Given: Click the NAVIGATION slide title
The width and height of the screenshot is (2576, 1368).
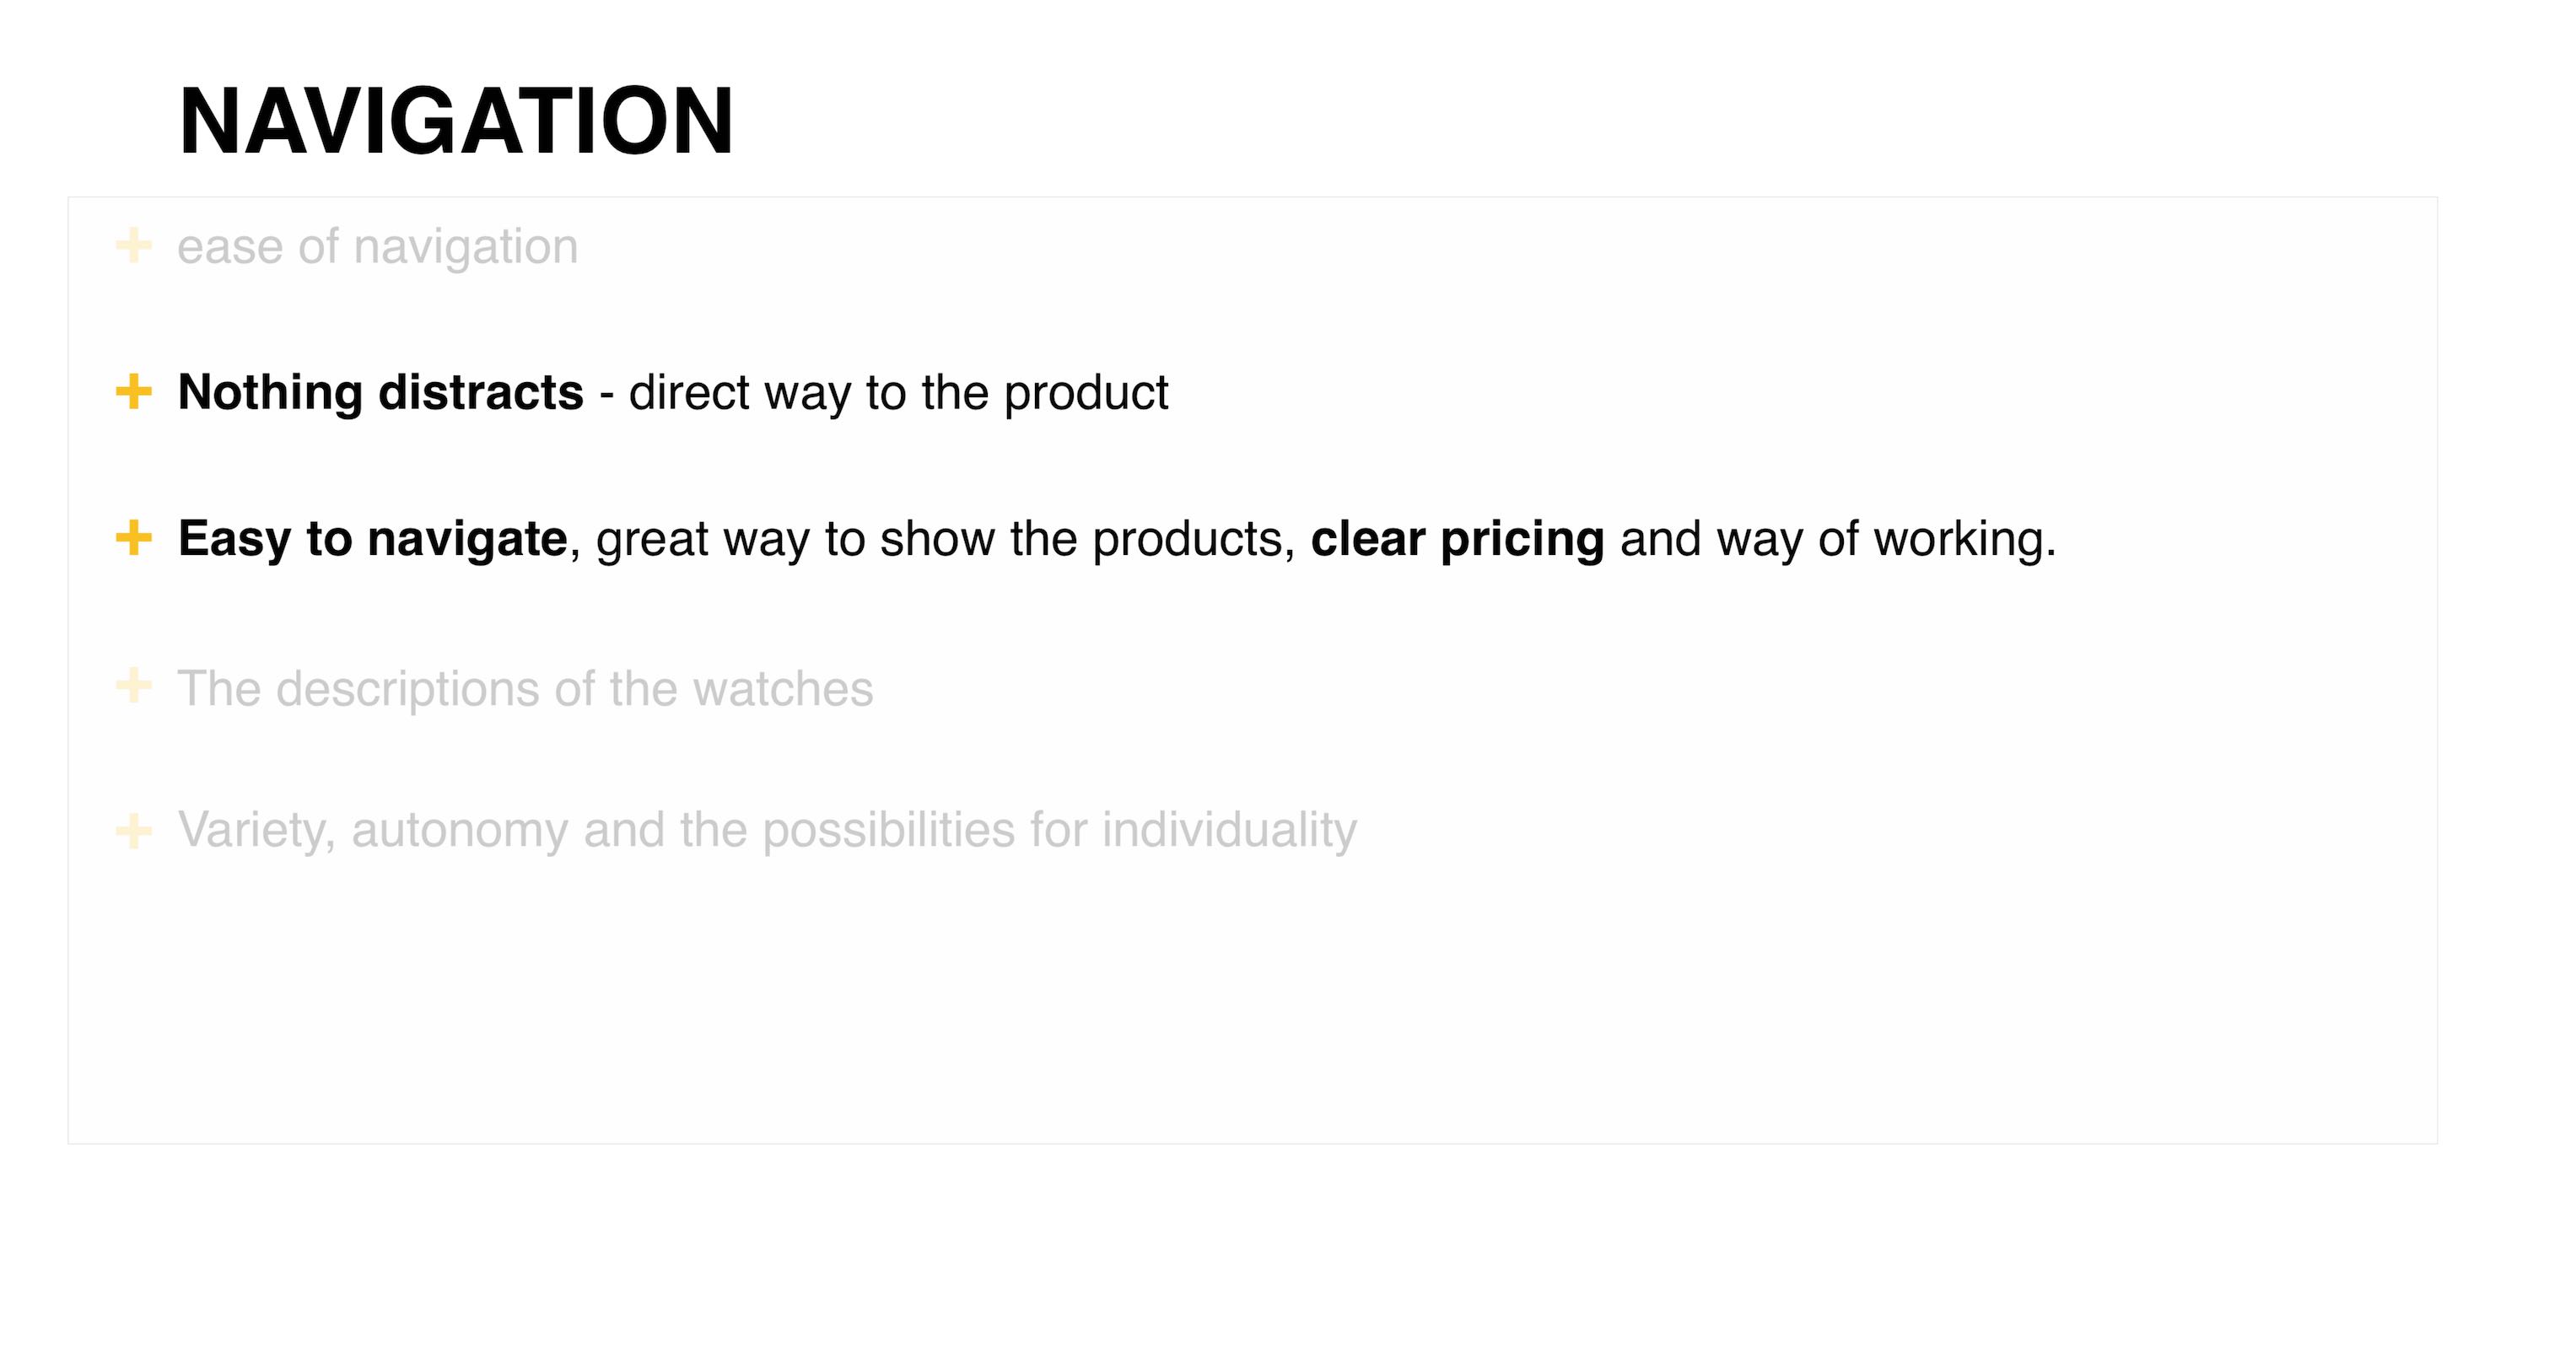Looking at the screenshot, I should coord(456,122).
